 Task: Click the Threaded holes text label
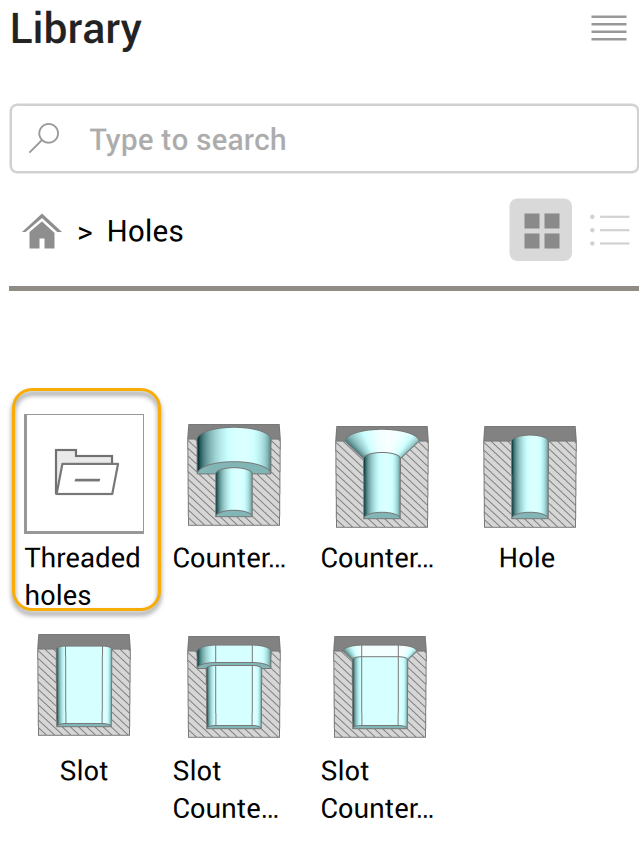coord(82,576)
